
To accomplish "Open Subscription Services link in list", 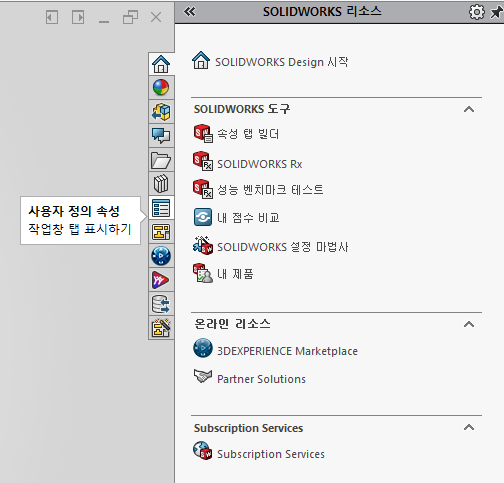I will click(x=271, y=454).
